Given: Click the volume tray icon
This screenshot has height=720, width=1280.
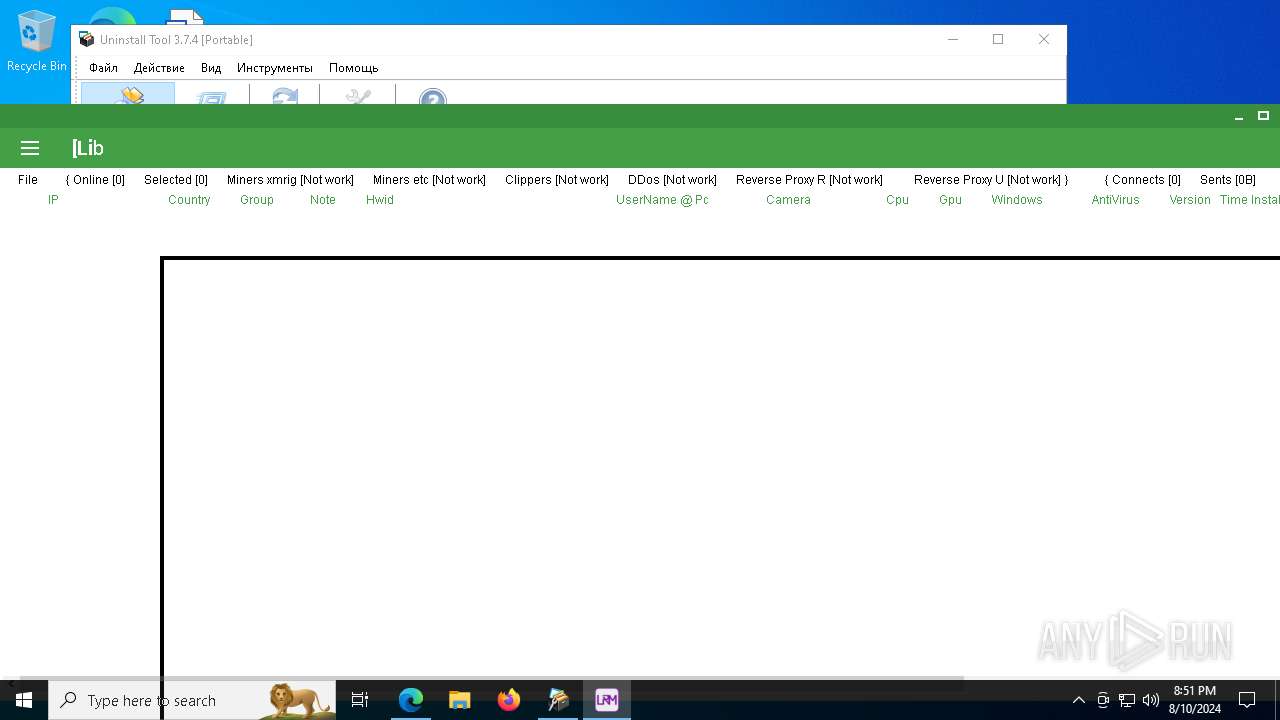Looking at the screenshot, I should pyautogui.click(x=1150, y=700).
